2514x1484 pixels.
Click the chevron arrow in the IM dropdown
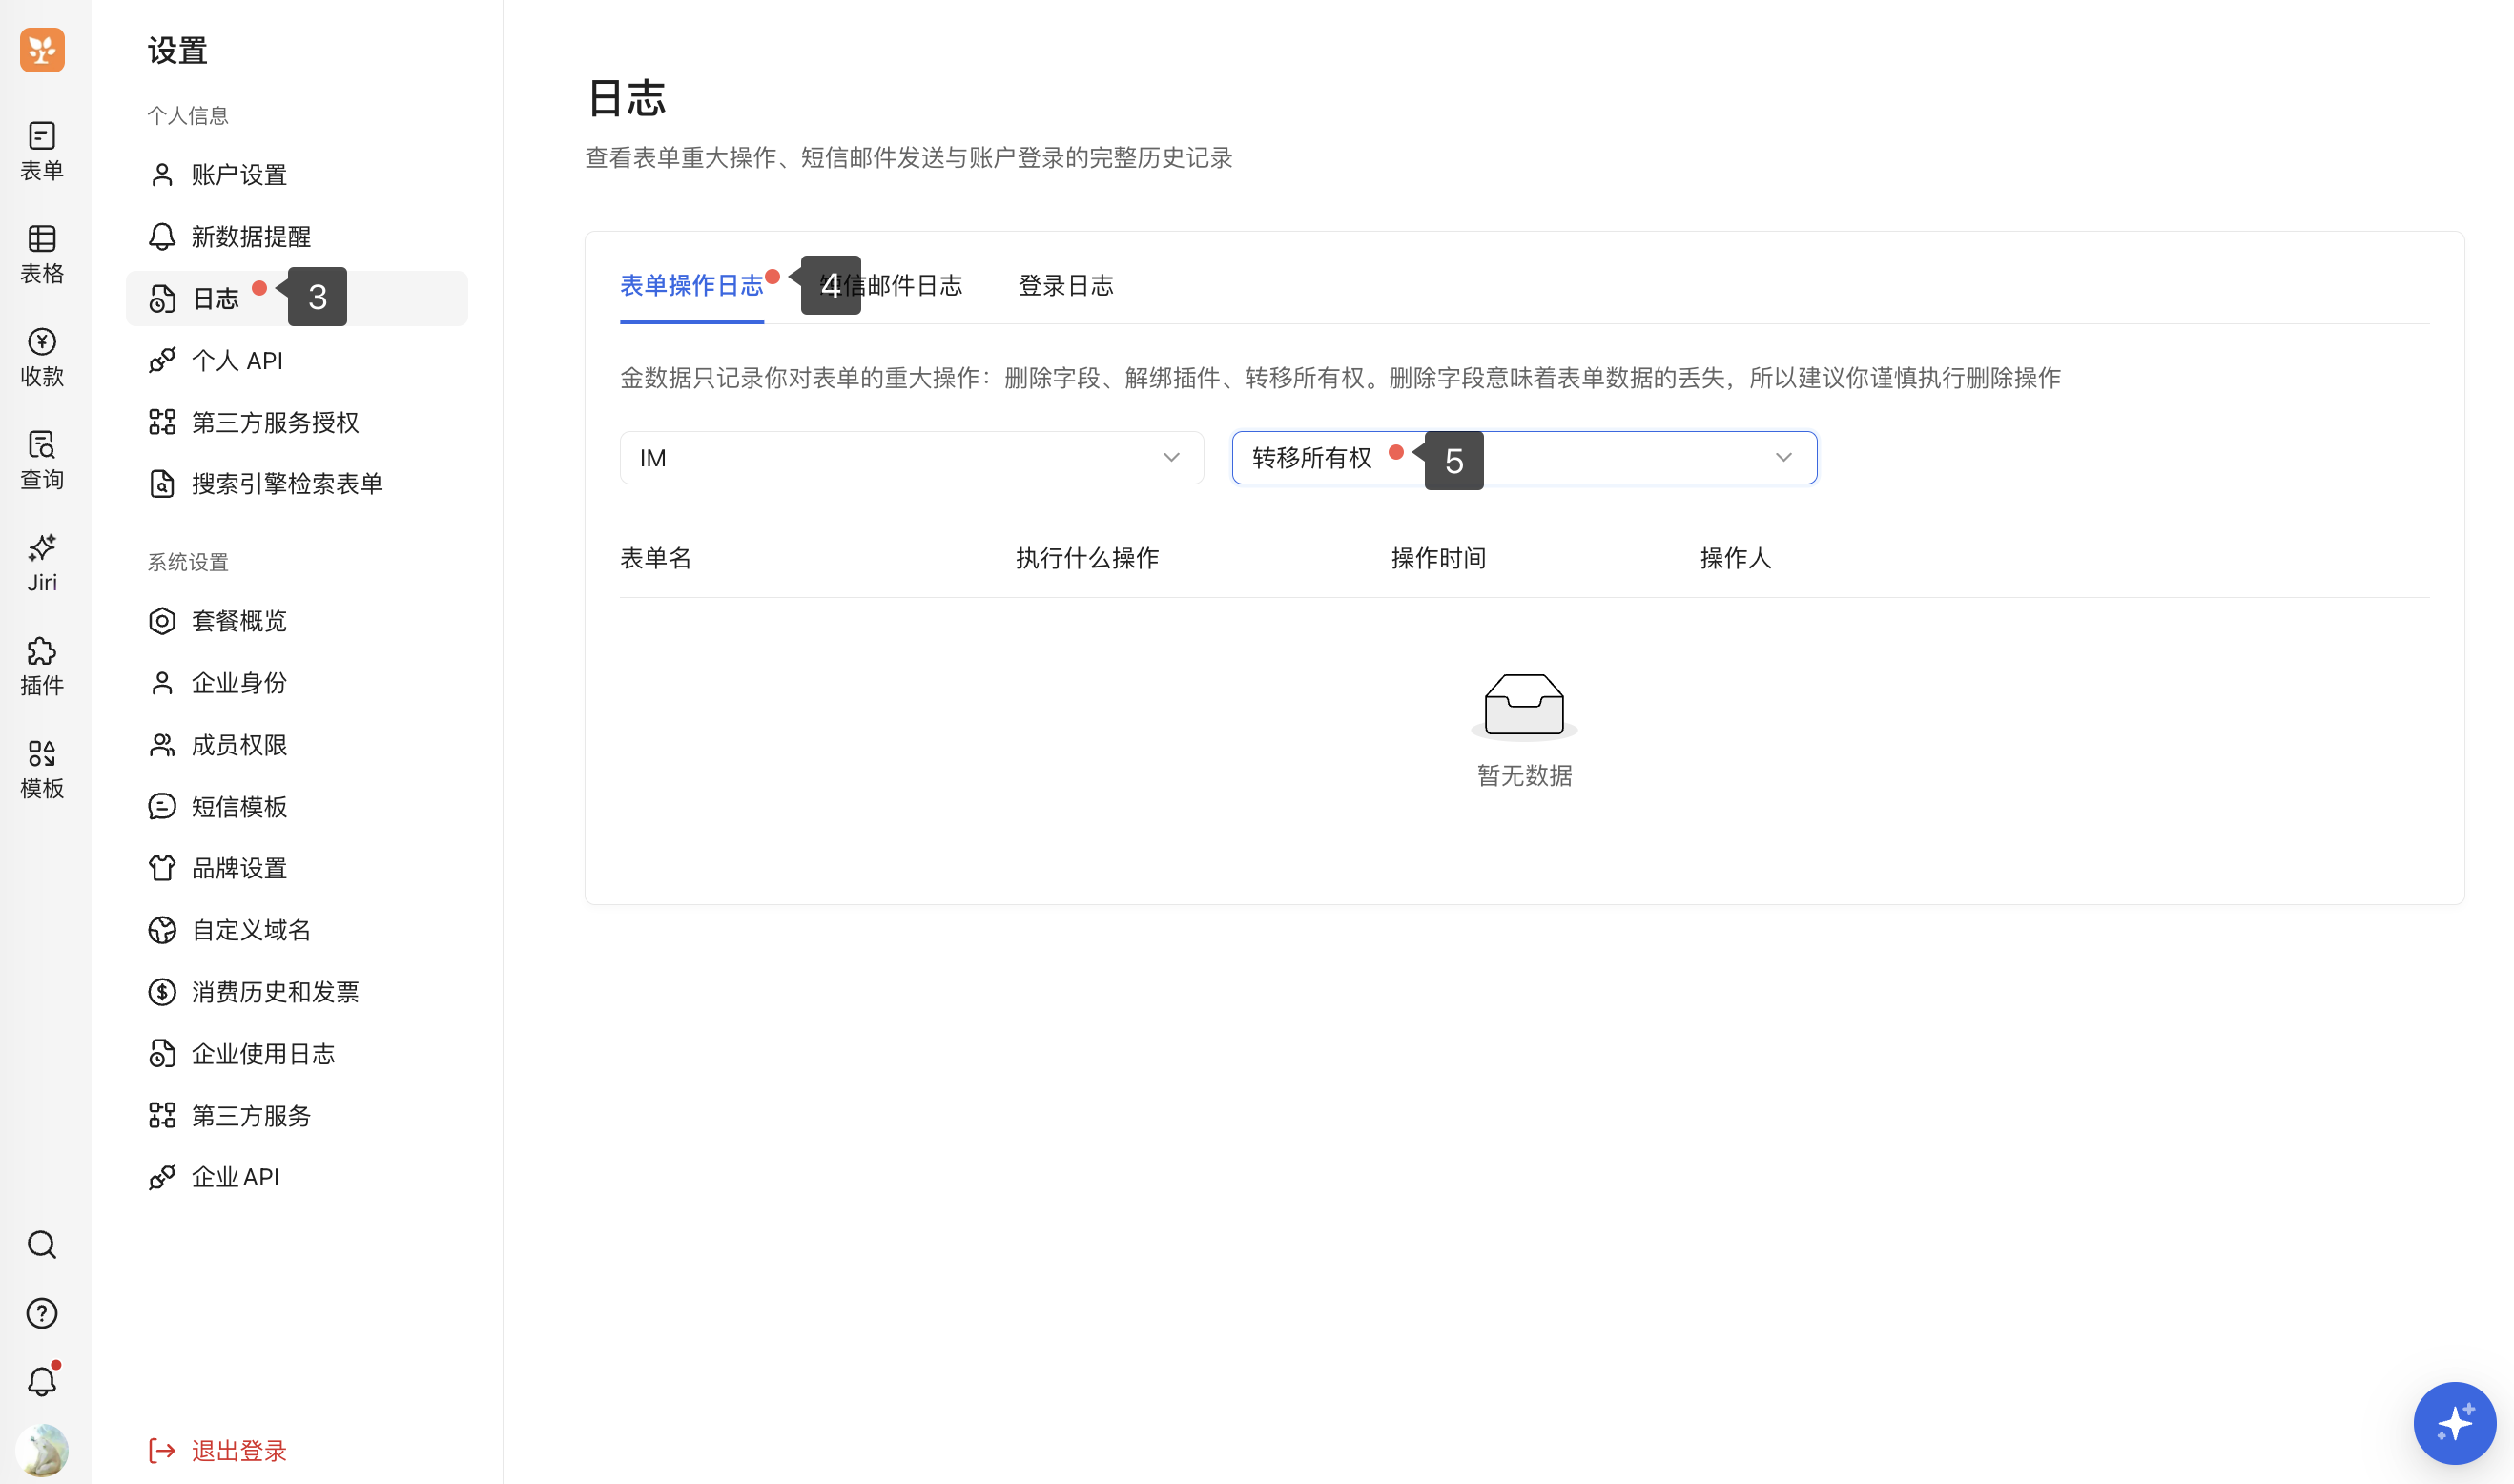[x=1171, y=458]
